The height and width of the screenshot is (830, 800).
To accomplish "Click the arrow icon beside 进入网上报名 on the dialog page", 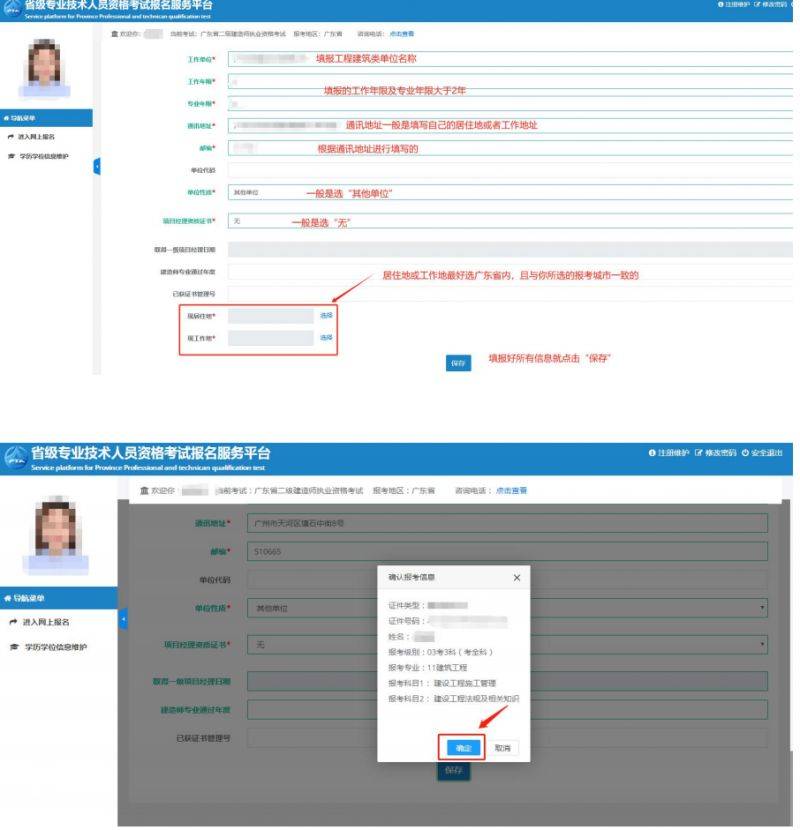I will (x=13, y=622).
